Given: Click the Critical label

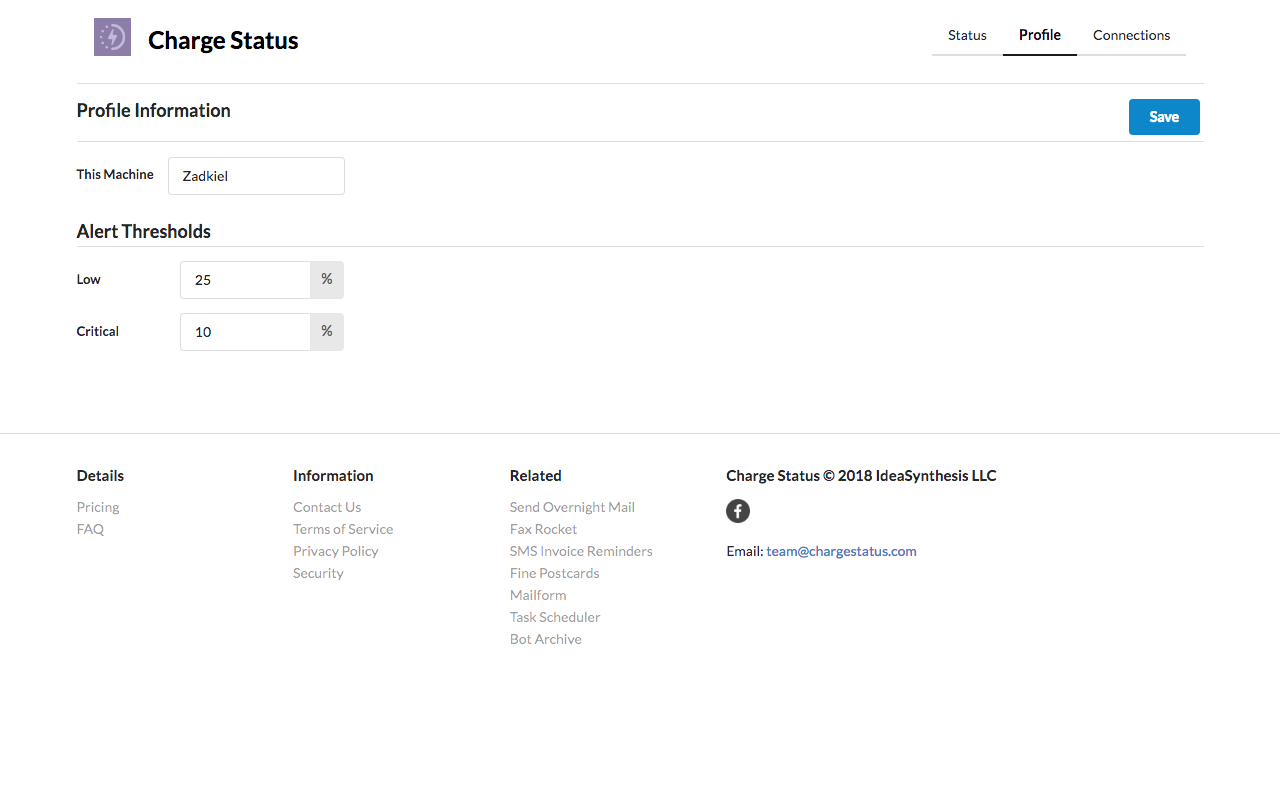Looking at the screenshot, I should tap(98, 331).
